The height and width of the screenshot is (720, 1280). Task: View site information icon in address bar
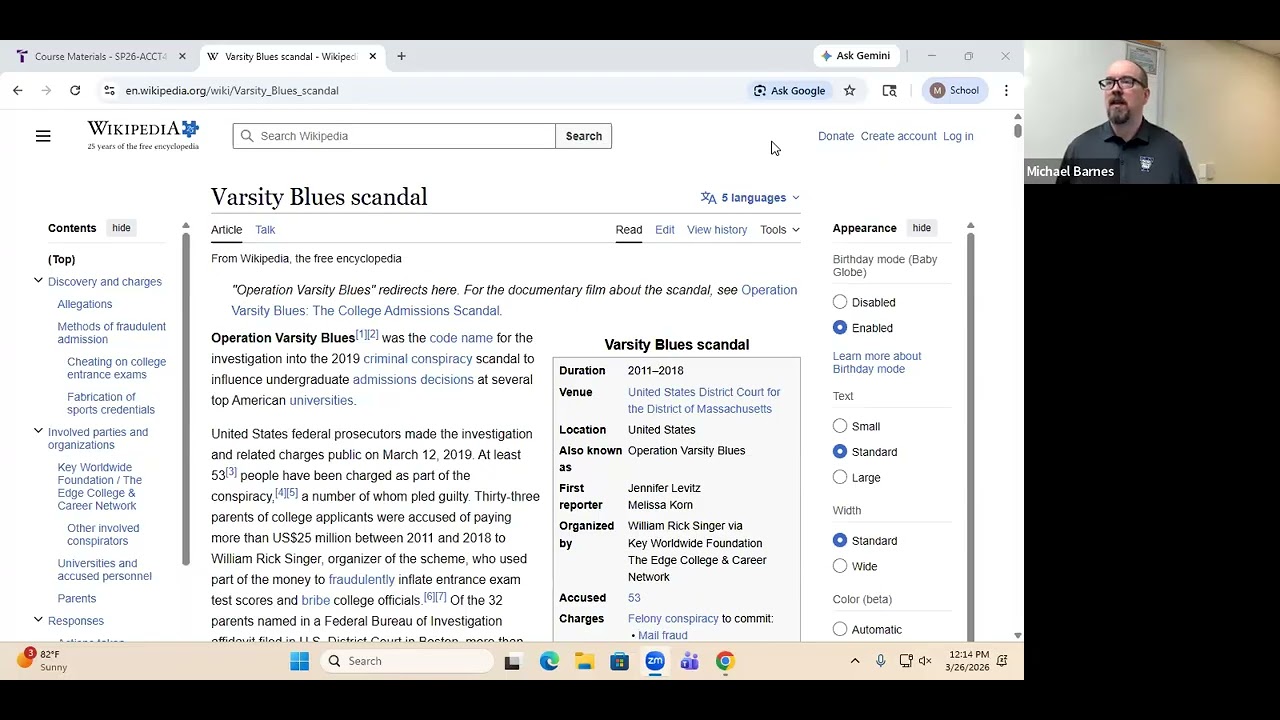(x=109, y=90)
